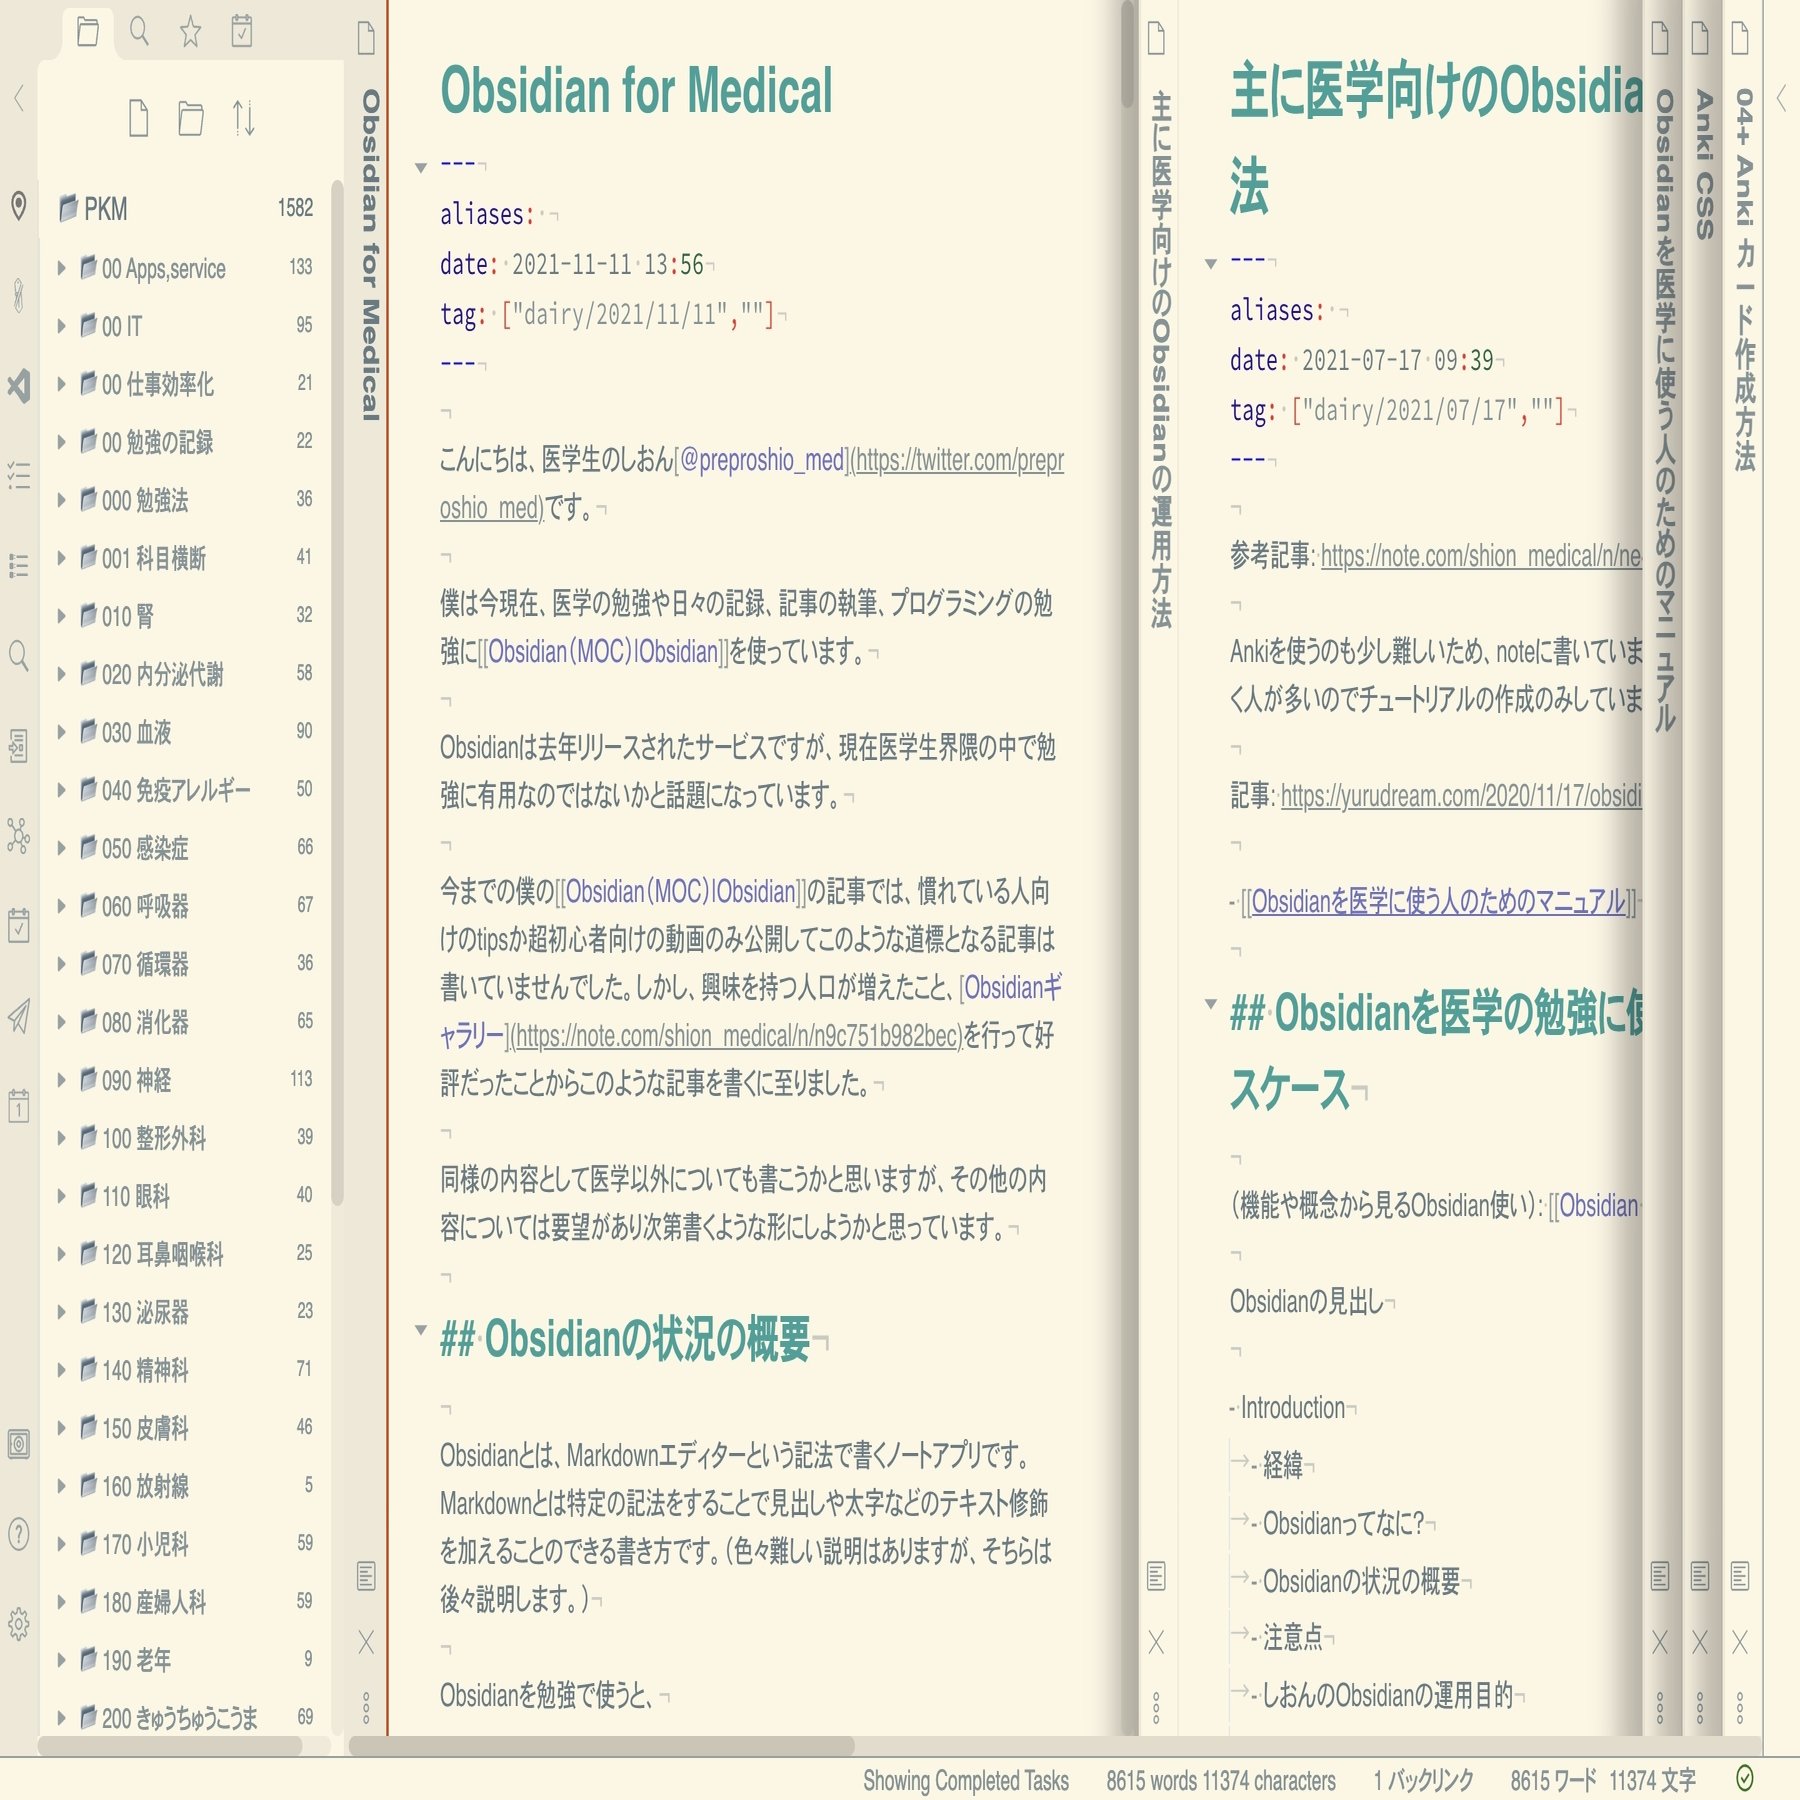Click the 1 バックリンク status item
The width and height of the screenshot is (1800, 1800).
[x=1423, y=1780]
